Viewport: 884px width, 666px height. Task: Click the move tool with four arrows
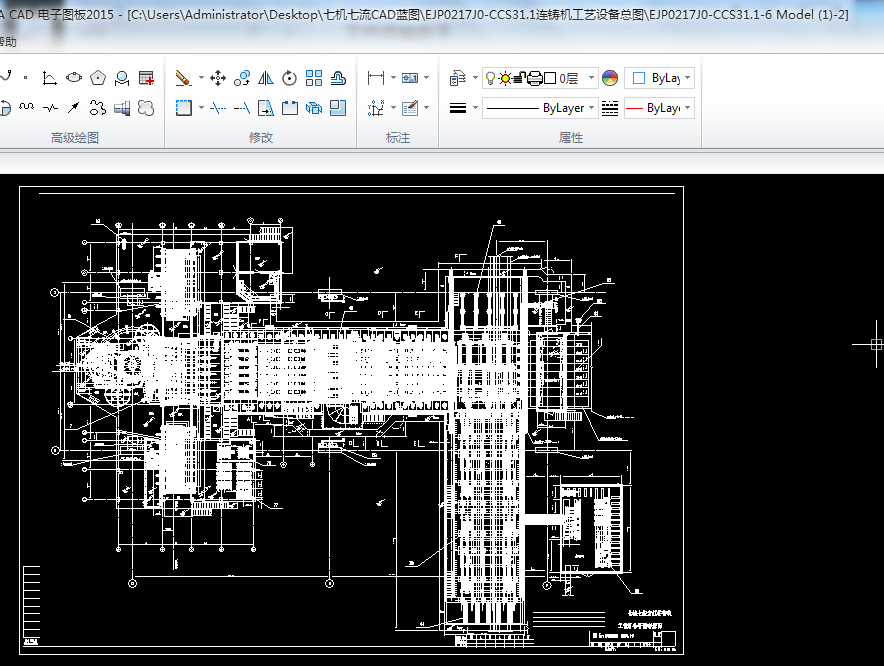[x=217, y=78]
